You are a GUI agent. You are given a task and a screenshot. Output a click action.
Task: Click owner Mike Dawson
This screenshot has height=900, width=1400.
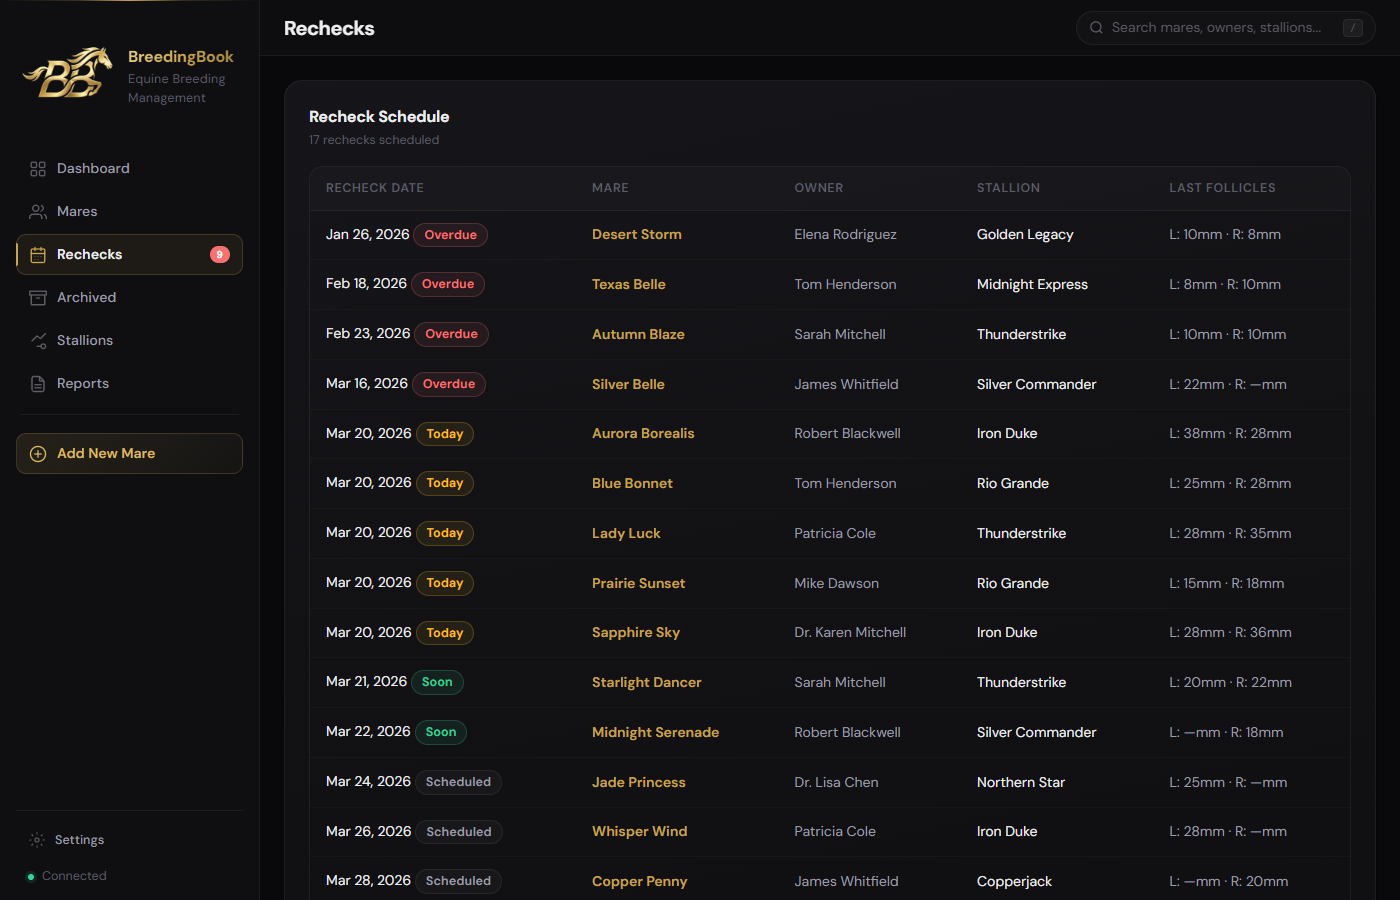837,584
